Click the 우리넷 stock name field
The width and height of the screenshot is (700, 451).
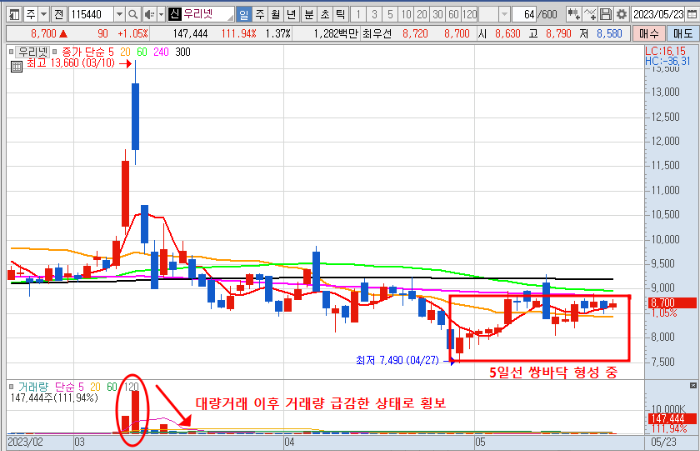[x=207, y=15]
